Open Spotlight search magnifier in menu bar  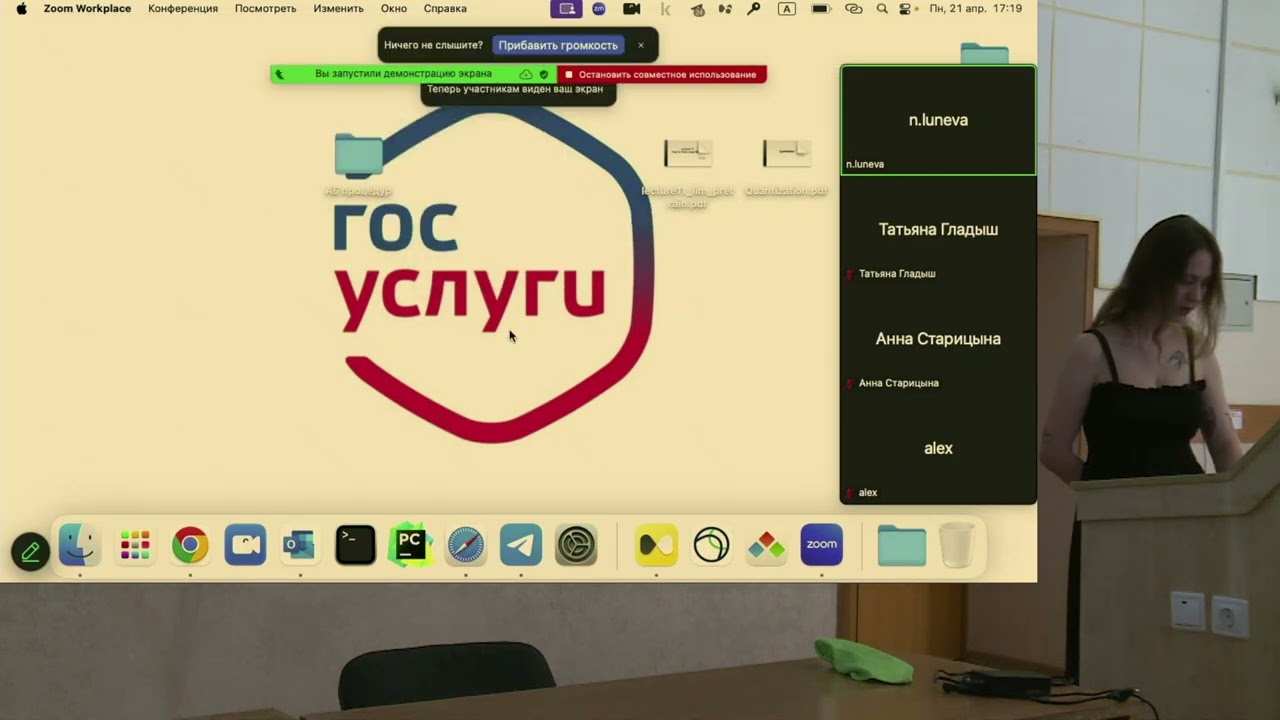(x=882, y=9)
